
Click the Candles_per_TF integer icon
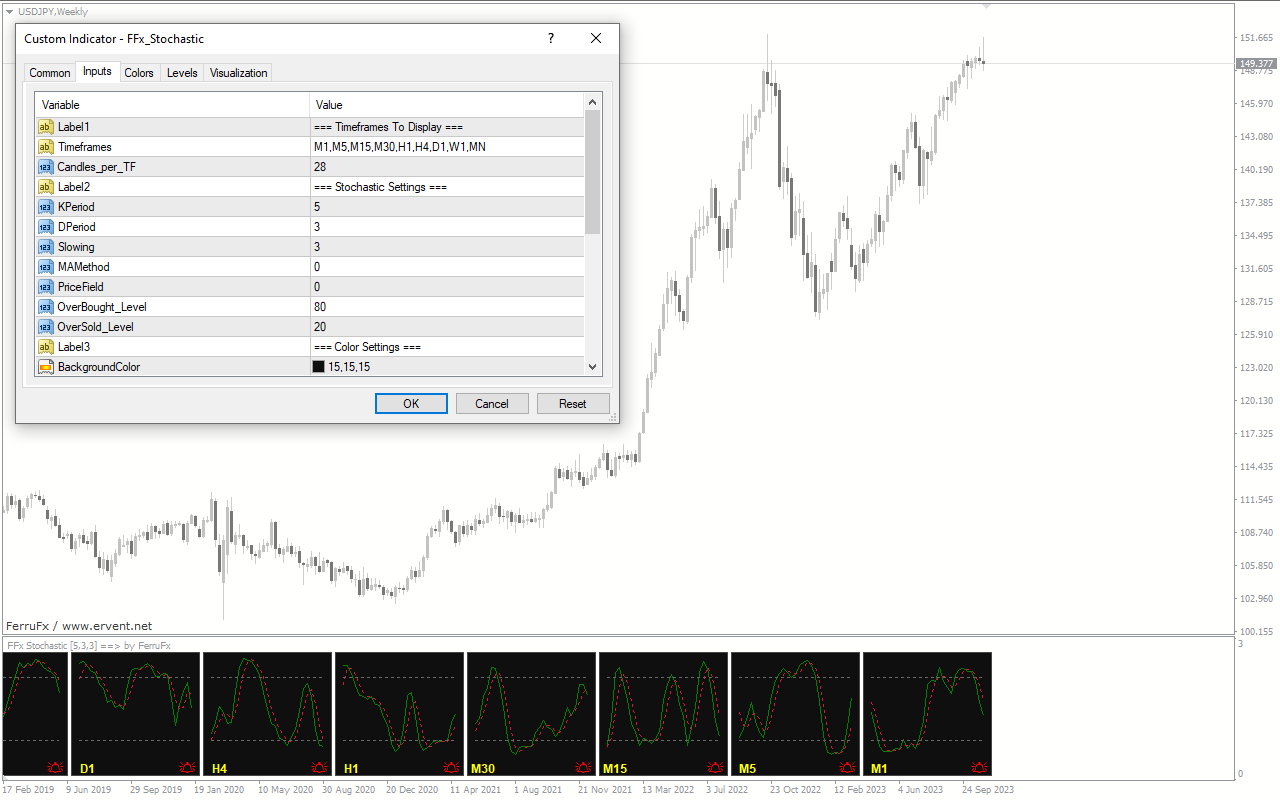45,167
